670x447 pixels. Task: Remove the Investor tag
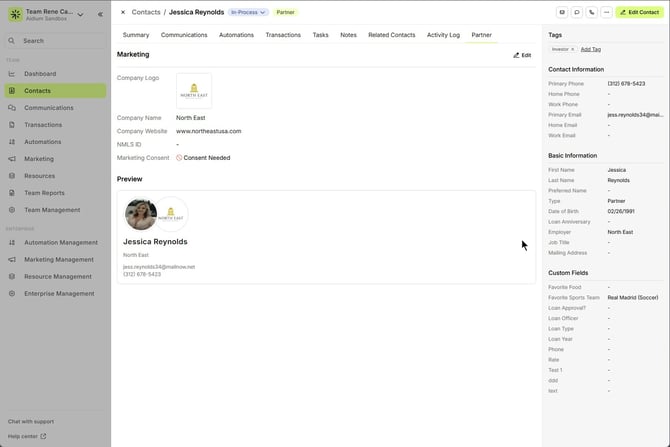click(573, 49)
